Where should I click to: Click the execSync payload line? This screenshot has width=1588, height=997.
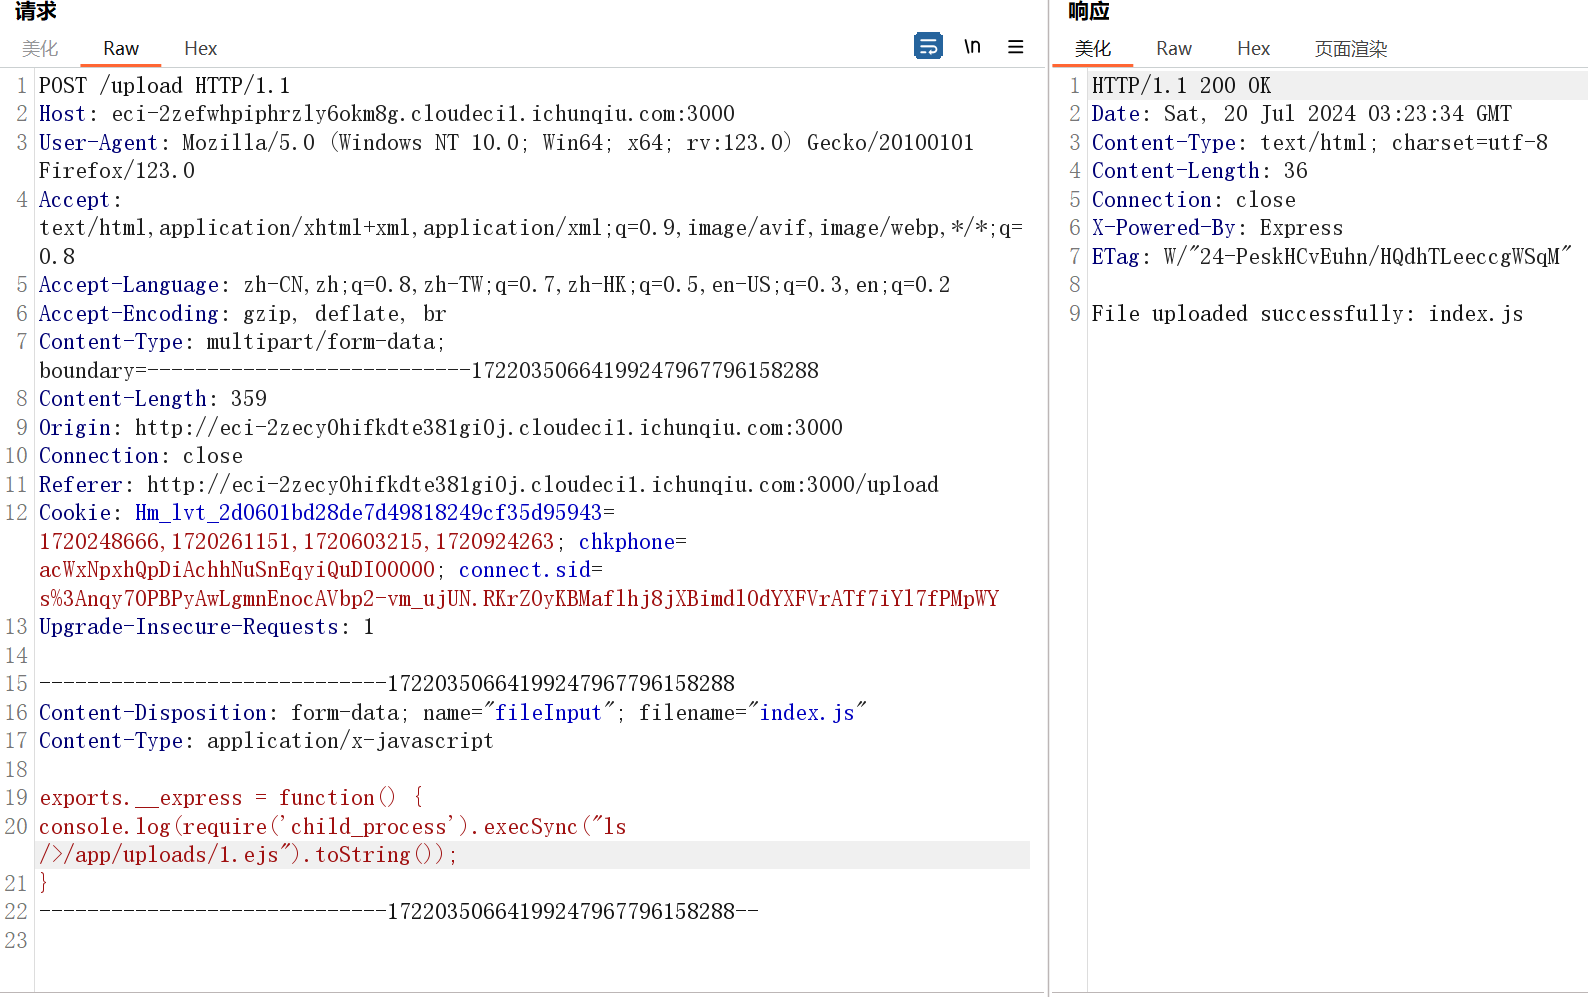pyautogui.click(x=333, y=827)
